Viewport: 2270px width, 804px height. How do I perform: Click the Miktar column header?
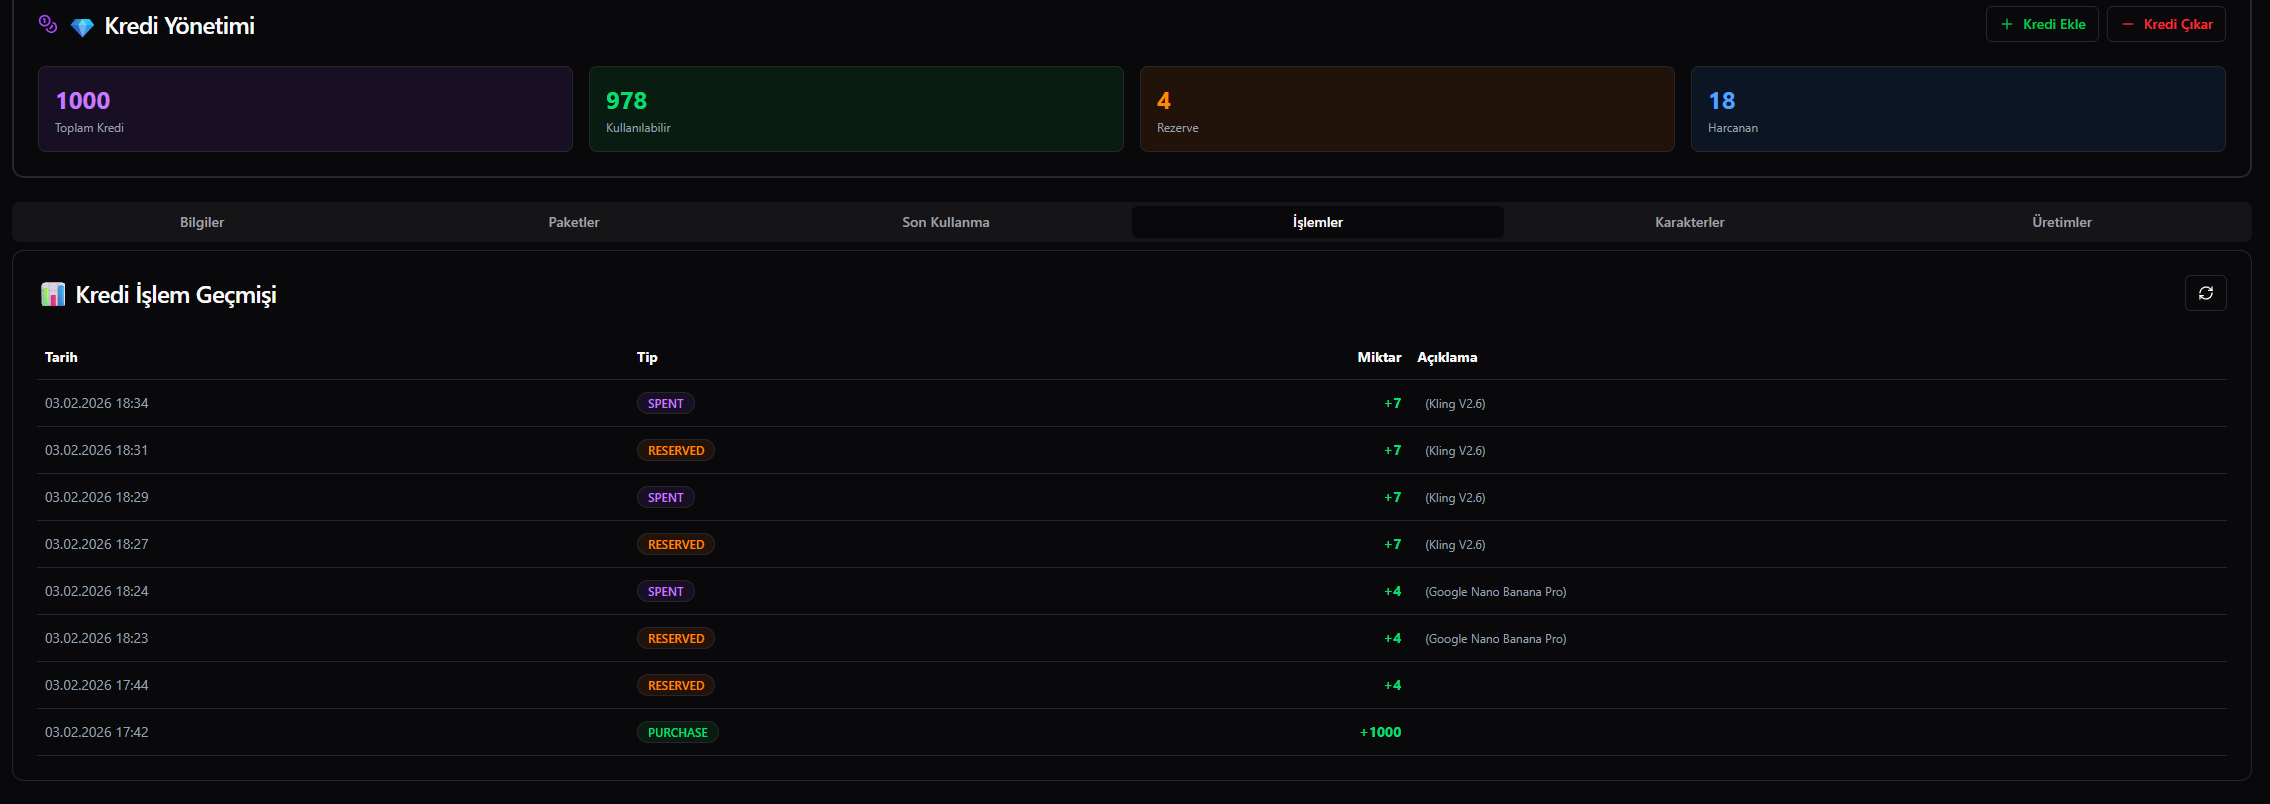click(1379, 357)
